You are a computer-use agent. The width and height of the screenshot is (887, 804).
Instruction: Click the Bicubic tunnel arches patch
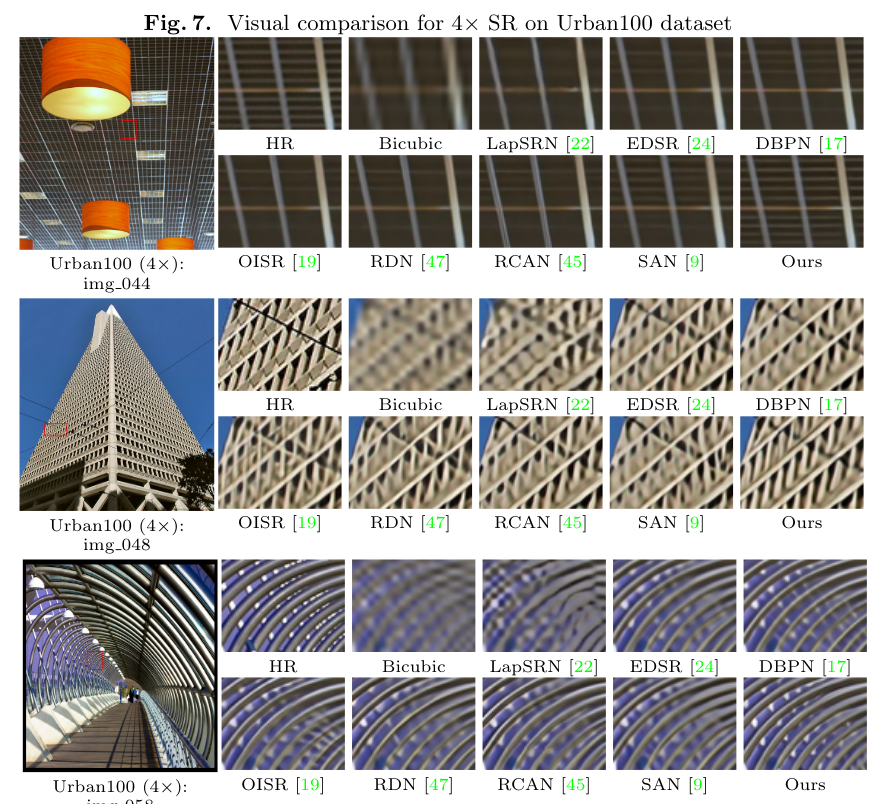[414, 606]
